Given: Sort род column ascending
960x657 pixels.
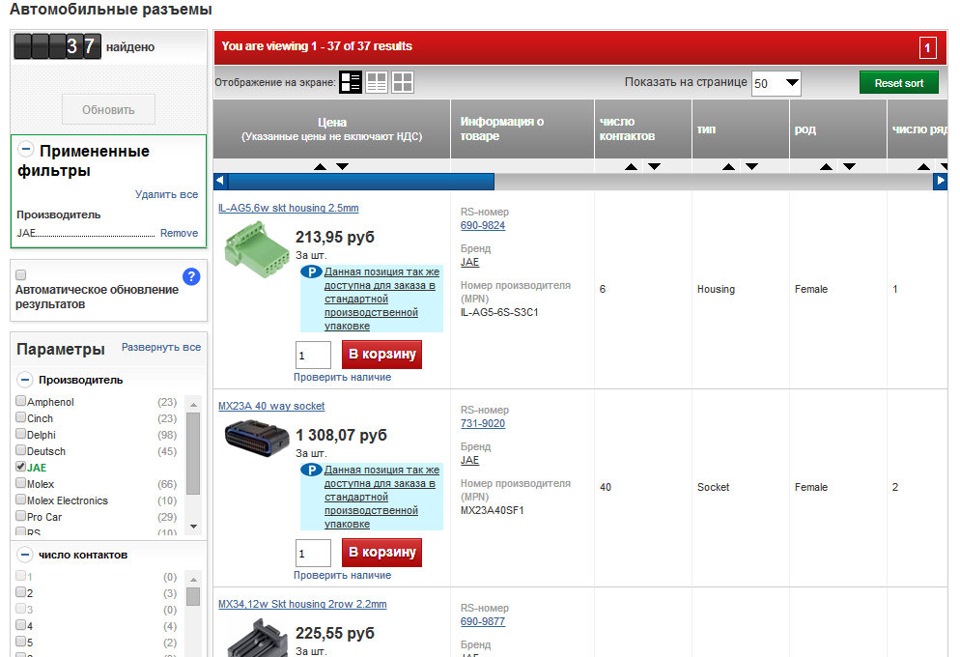Looking at the screenshot, I should 826,167.
